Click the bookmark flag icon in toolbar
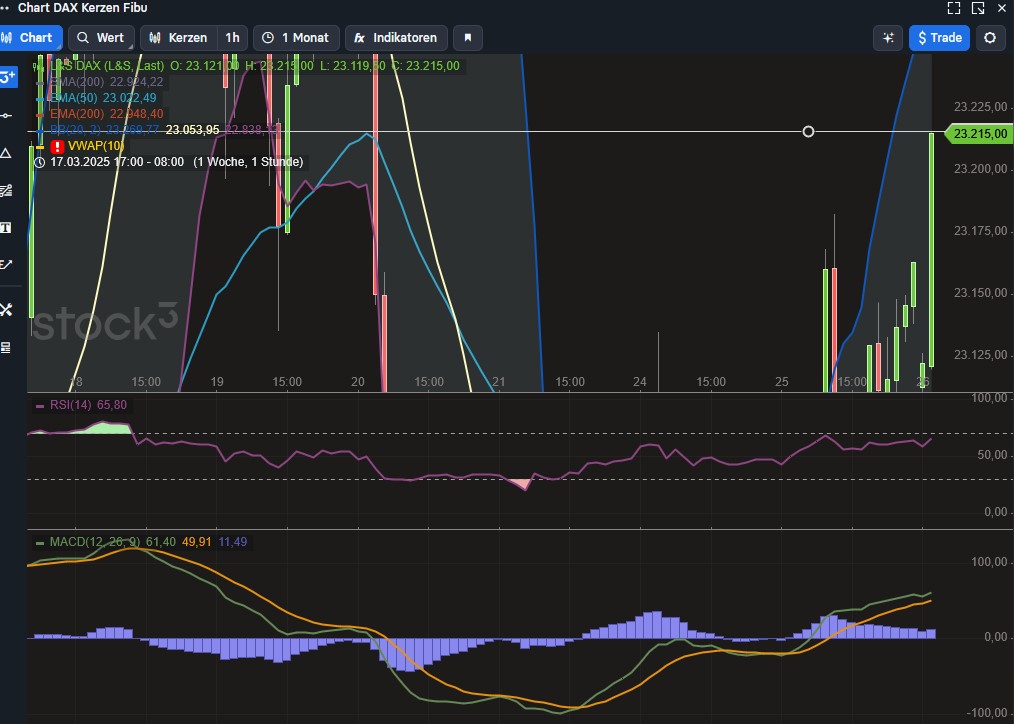 [x=467, y=38]
